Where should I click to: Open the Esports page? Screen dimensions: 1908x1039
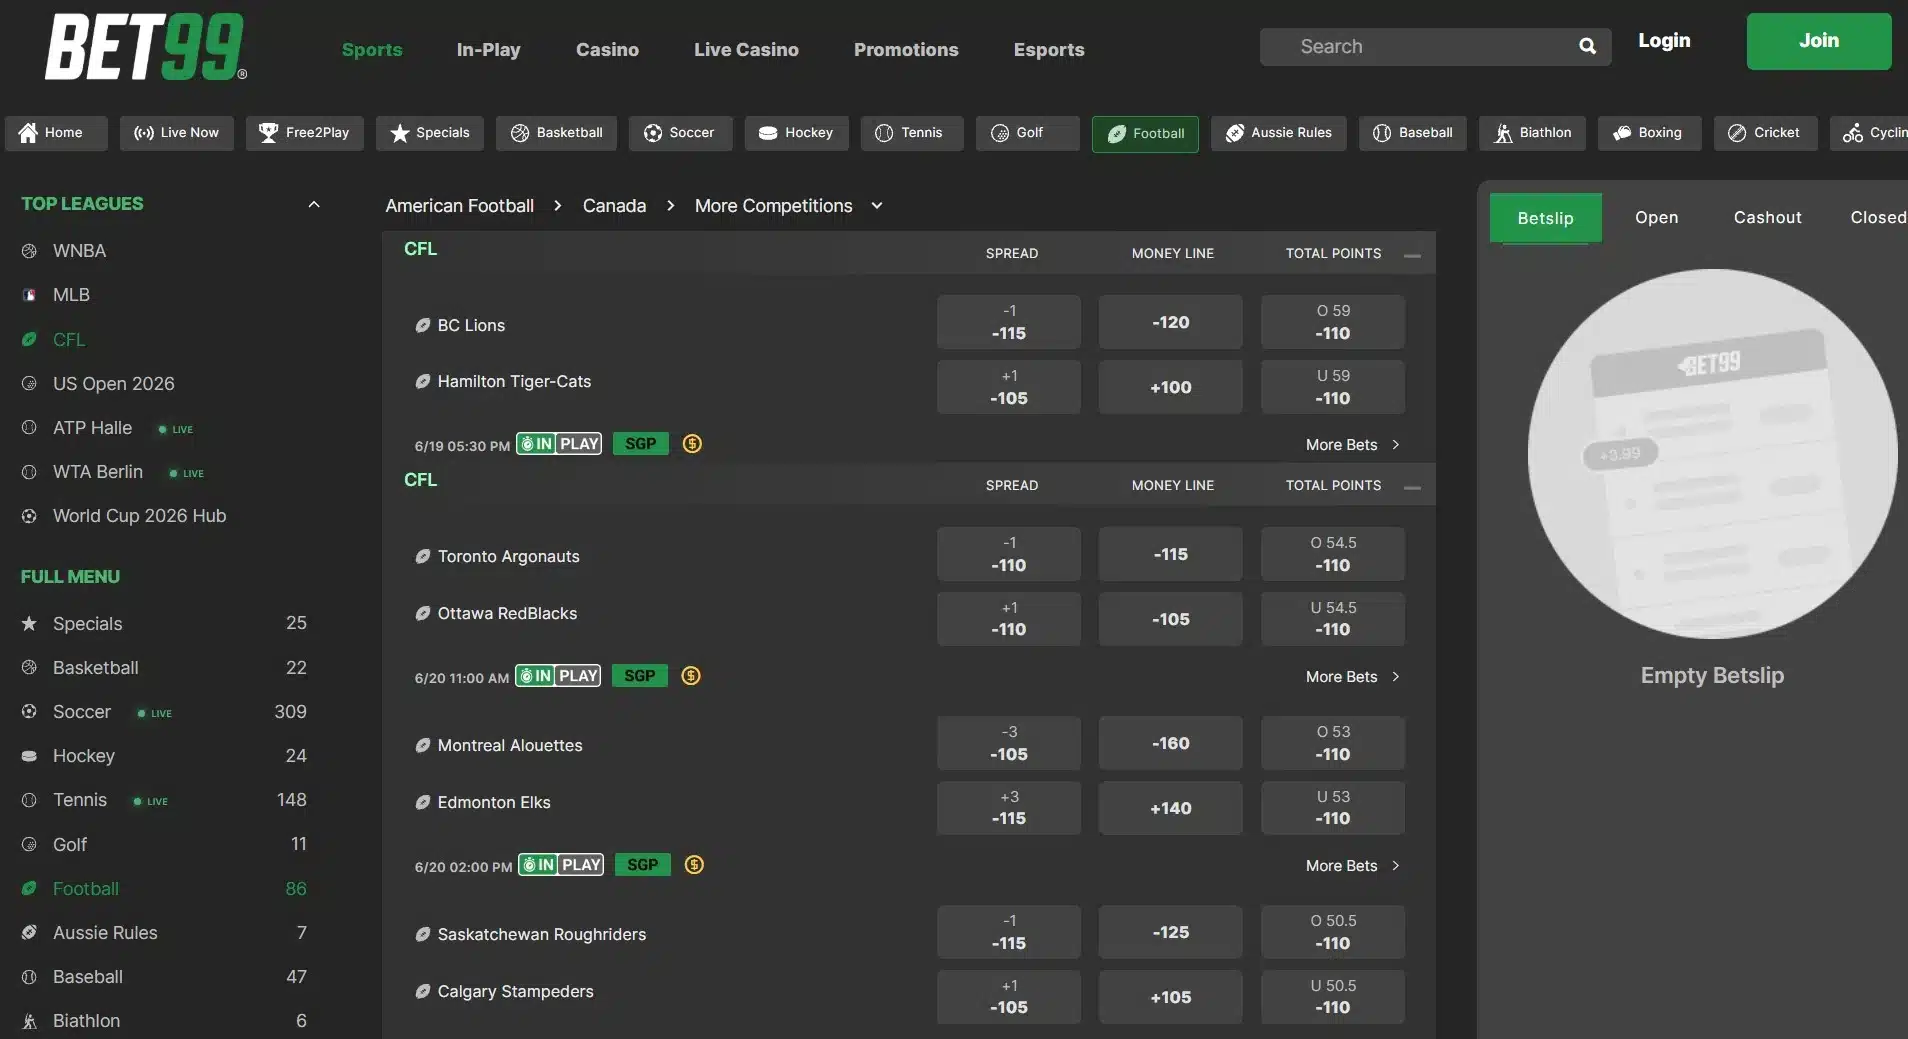pyautogui.click(x=1049, y=49)
